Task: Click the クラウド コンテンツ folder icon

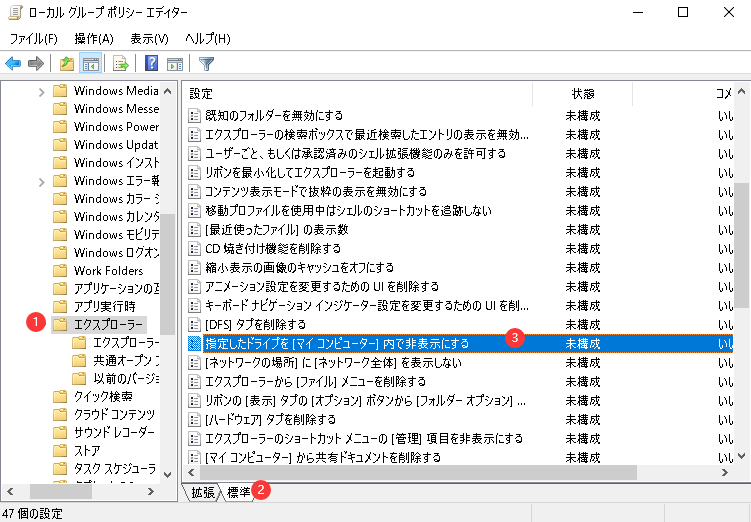Action: pos(60,415)
